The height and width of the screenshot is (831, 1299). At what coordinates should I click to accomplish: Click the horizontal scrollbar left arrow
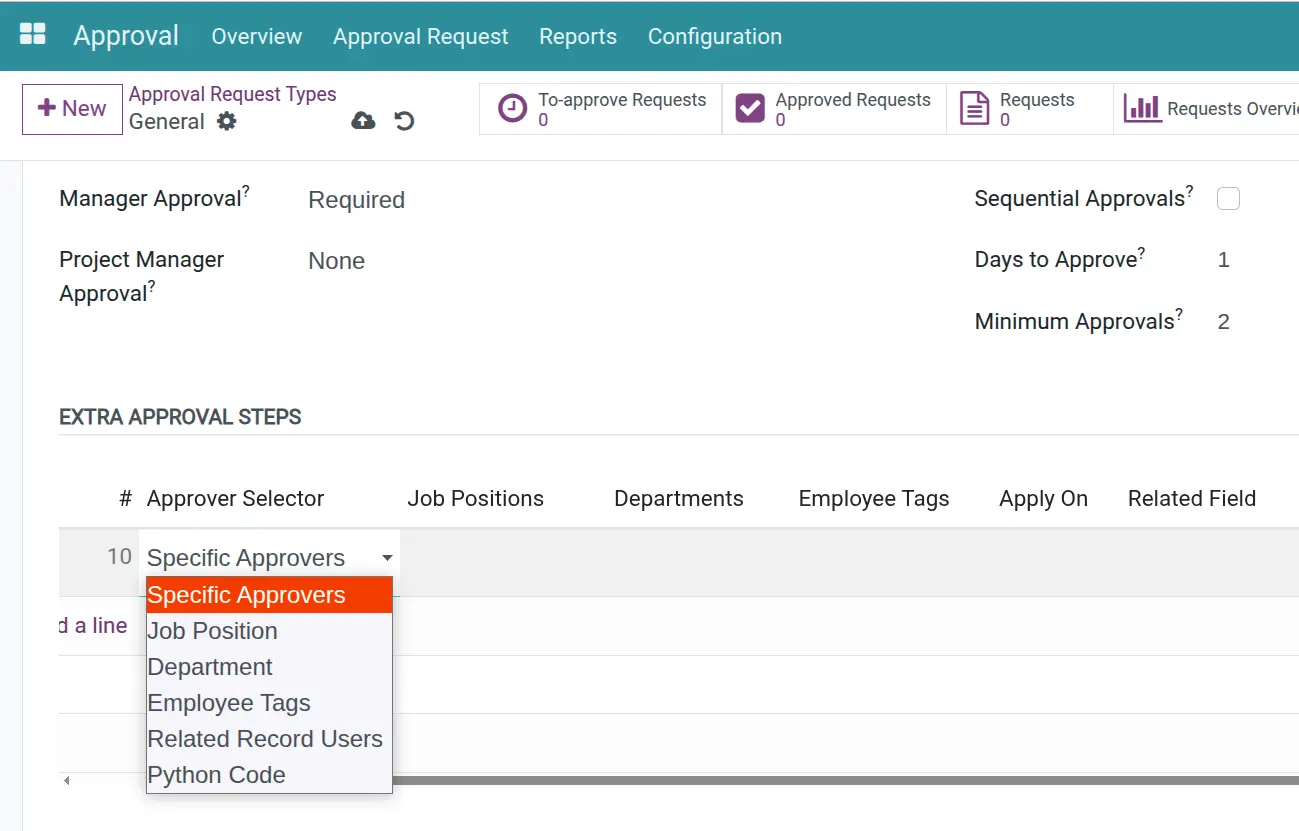(x=67, y=780)
